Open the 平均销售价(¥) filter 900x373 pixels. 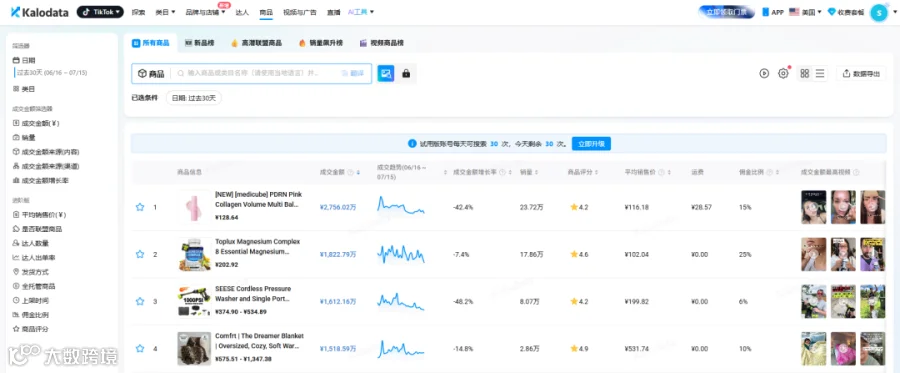click(40, 215)
